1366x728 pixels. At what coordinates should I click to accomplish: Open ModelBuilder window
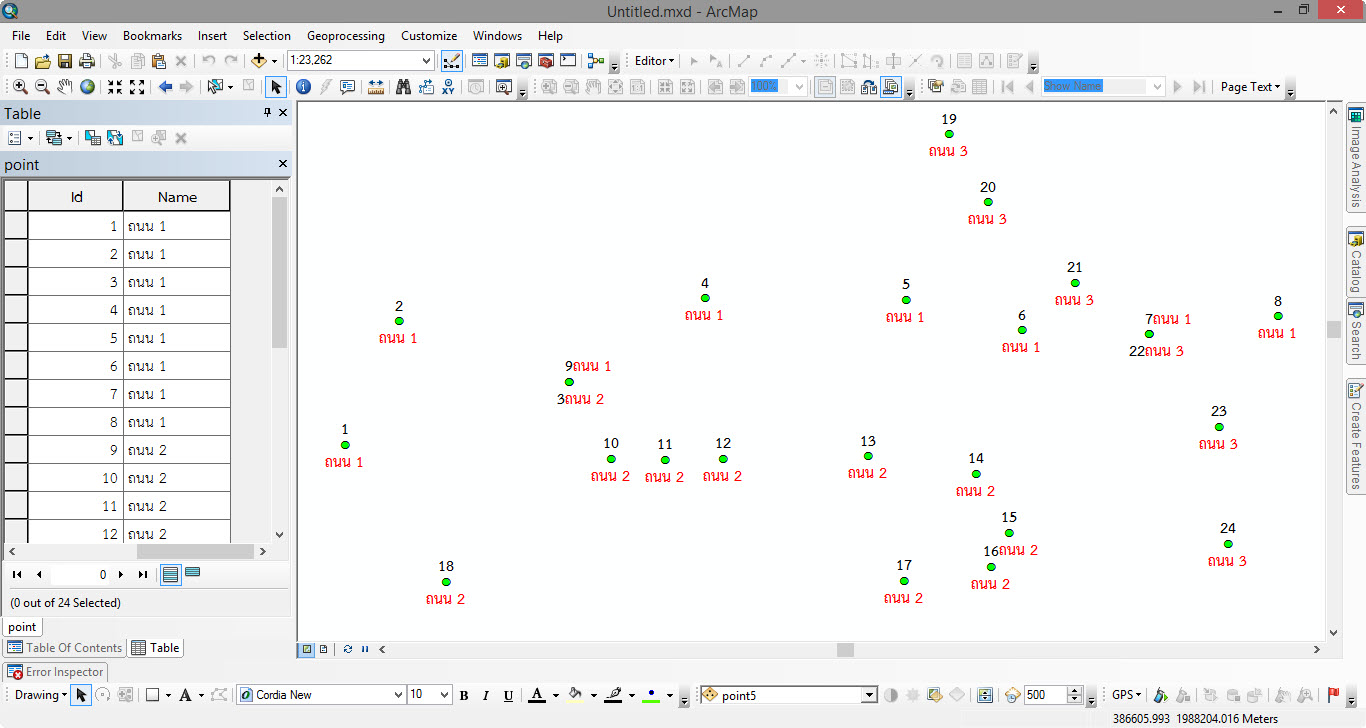596,61
